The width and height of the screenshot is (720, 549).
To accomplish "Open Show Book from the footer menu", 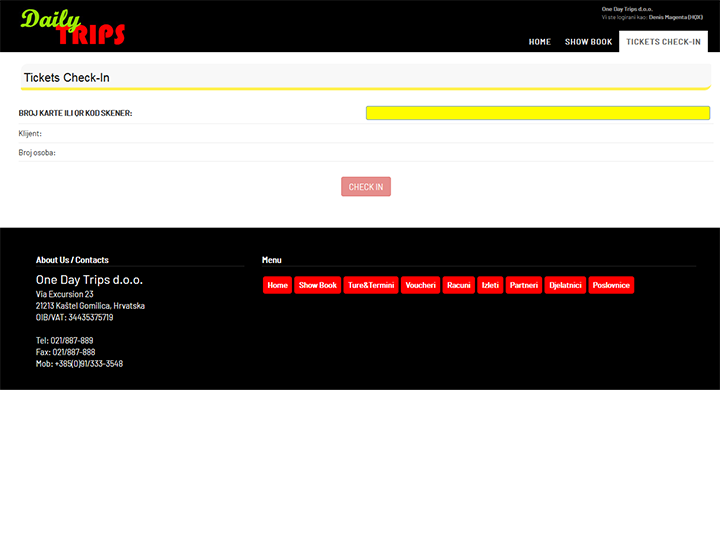I will click(318, 285).
